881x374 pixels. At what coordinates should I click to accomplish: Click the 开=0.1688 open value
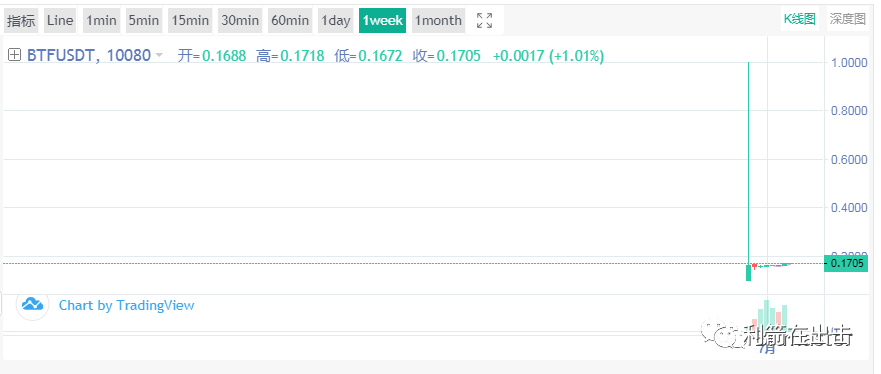tap(212, 56)
